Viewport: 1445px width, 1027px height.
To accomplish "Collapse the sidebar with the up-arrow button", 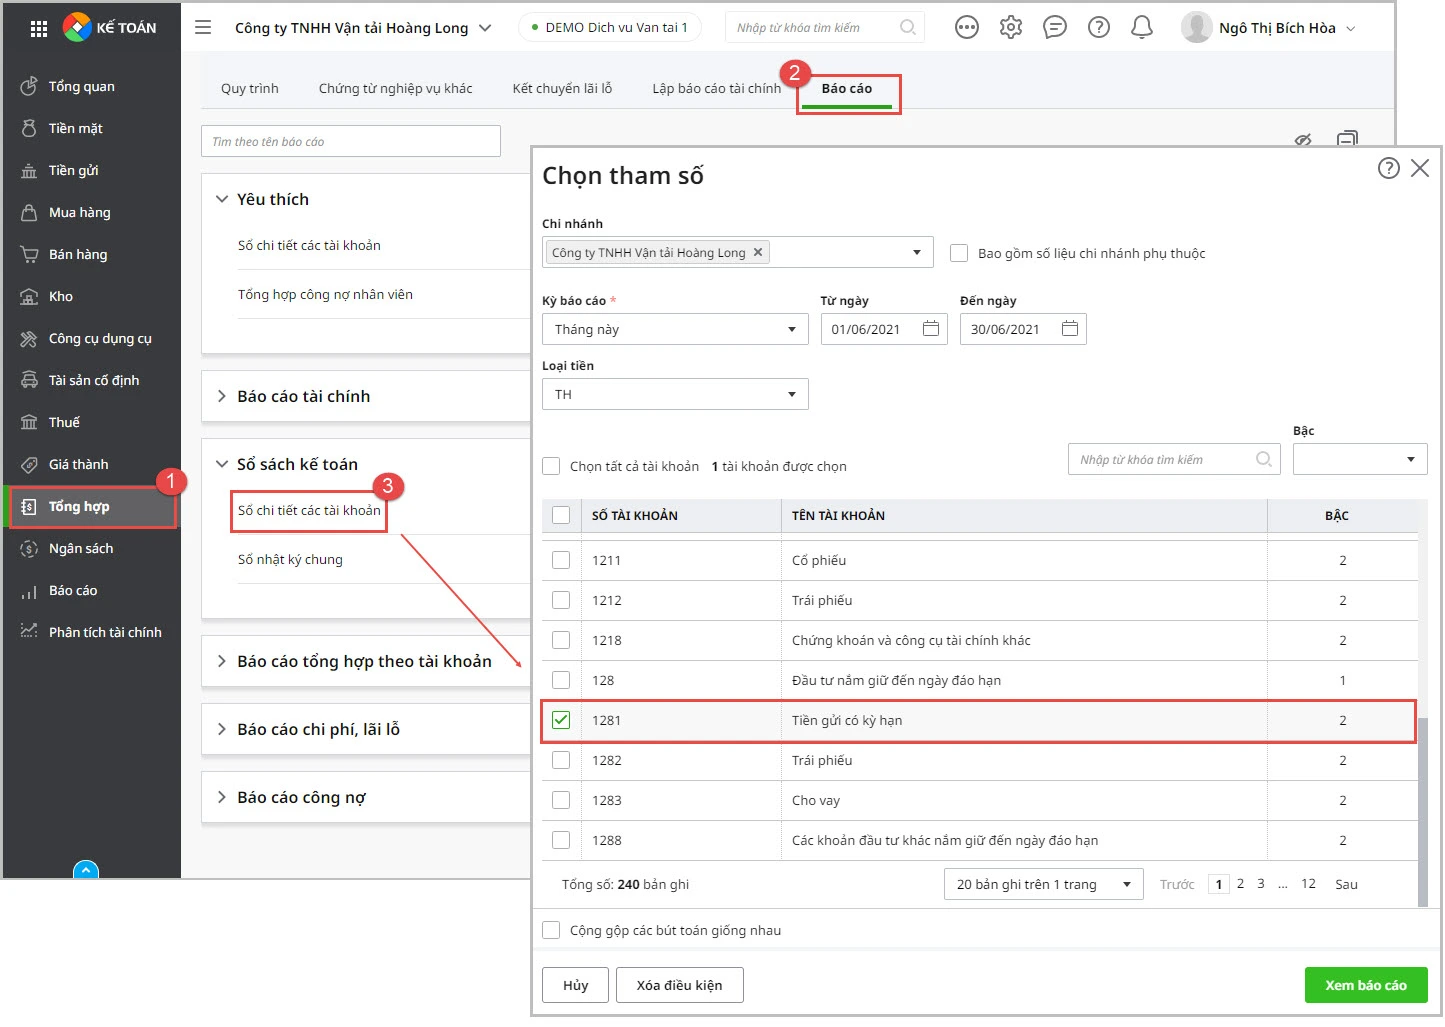I will (x=86, y=870).
